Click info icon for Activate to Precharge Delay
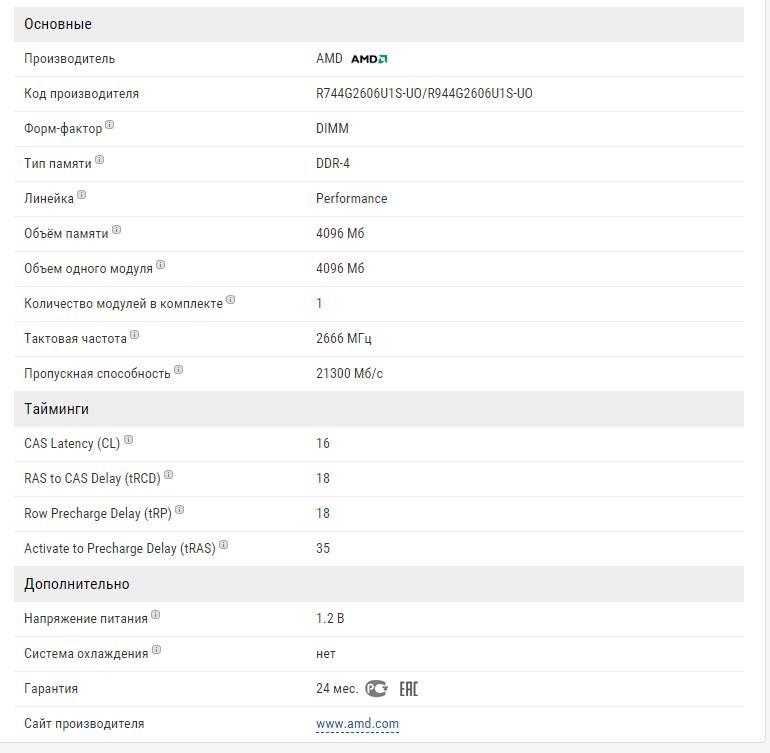This screenshot has width=770, height=753. point(223,545)
